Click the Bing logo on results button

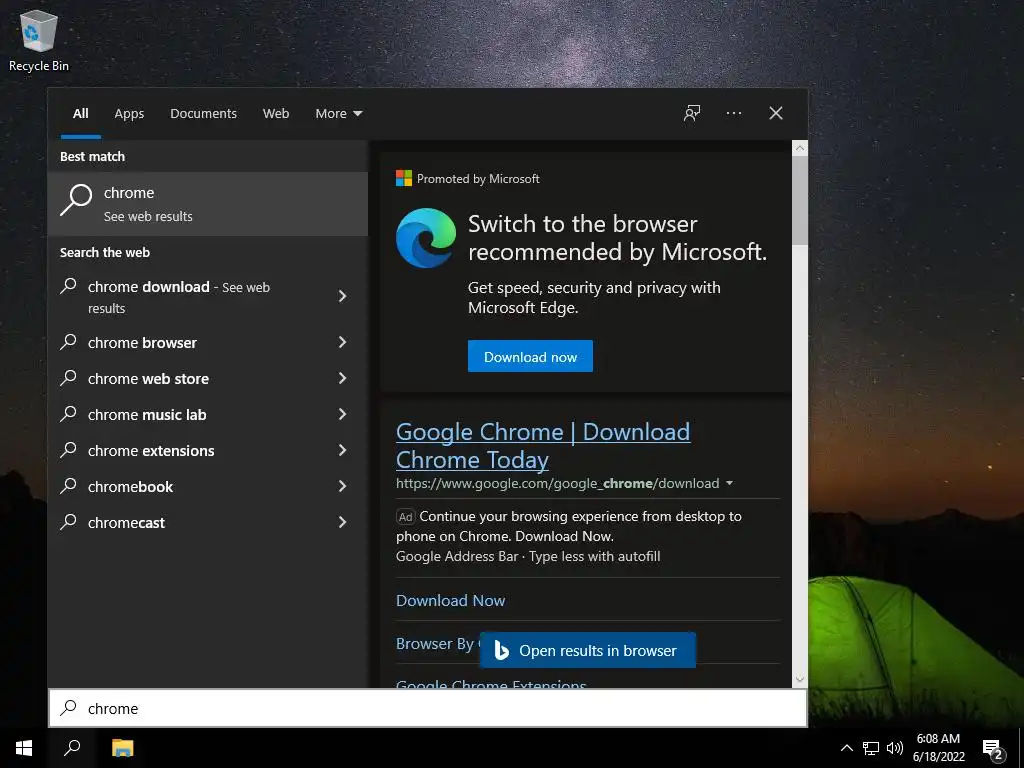[x=501, y=650]
